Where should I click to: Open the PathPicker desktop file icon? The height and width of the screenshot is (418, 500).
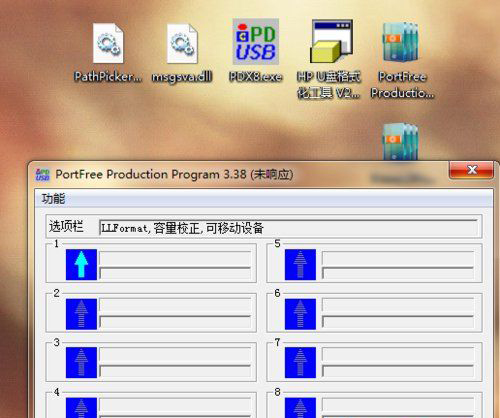[x=108, y=43]
